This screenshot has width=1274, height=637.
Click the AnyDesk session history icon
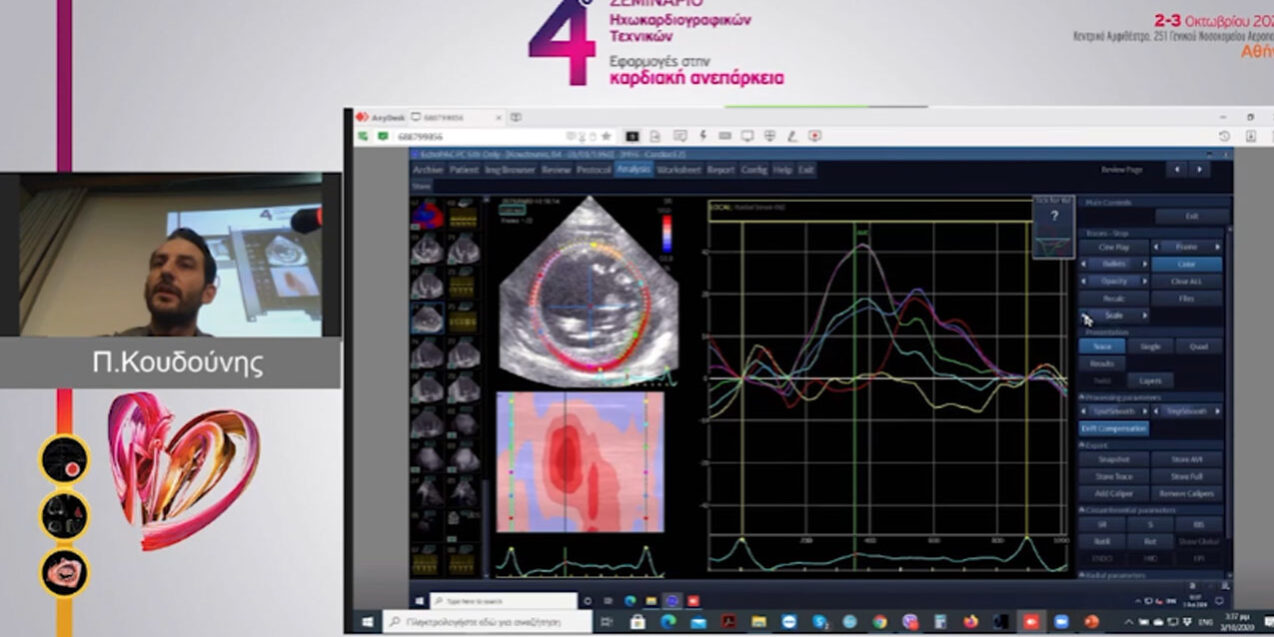pyautogui.click(x=1224, y=136)
